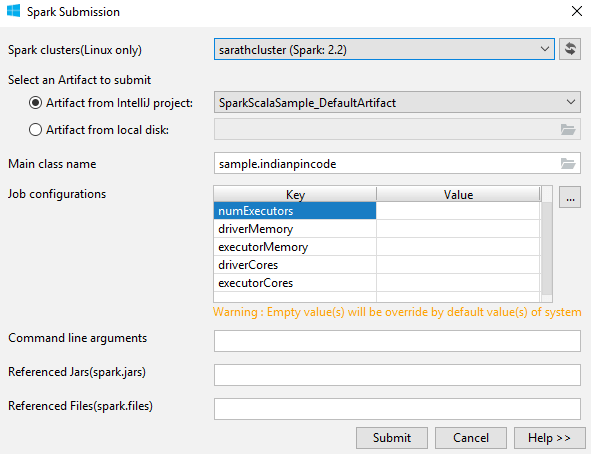Click the executorMemory value cell

(x=458, y=247)
